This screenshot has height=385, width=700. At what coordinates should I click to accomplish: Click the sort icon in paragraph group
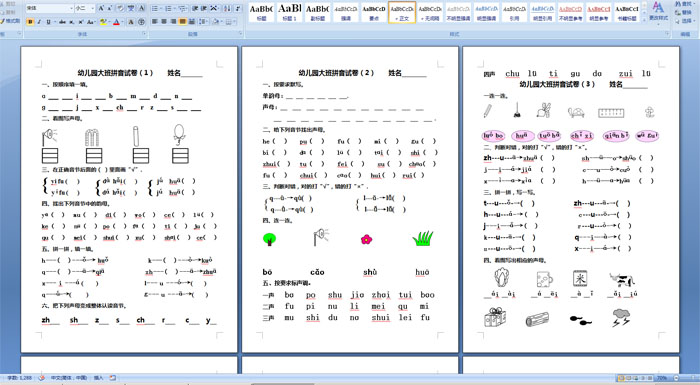tap(227, 8)
